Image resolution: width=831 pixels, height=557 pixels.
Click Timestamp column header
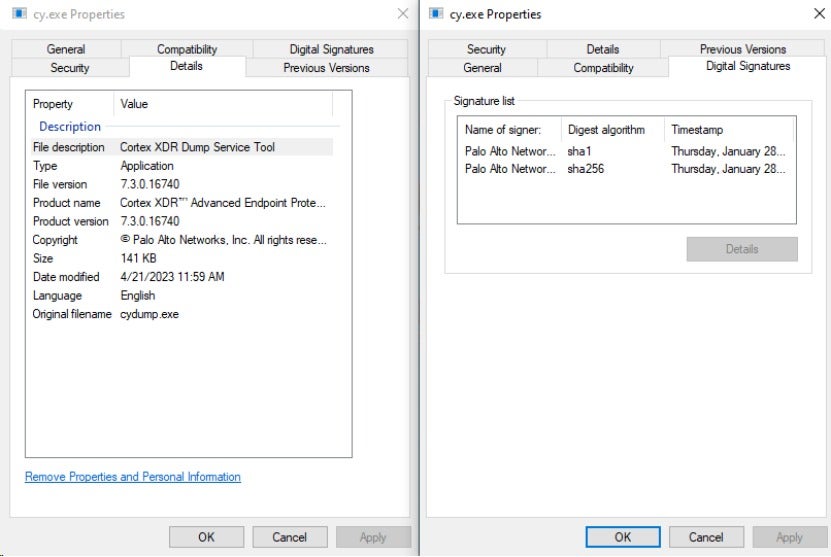[x=729, y=129]
